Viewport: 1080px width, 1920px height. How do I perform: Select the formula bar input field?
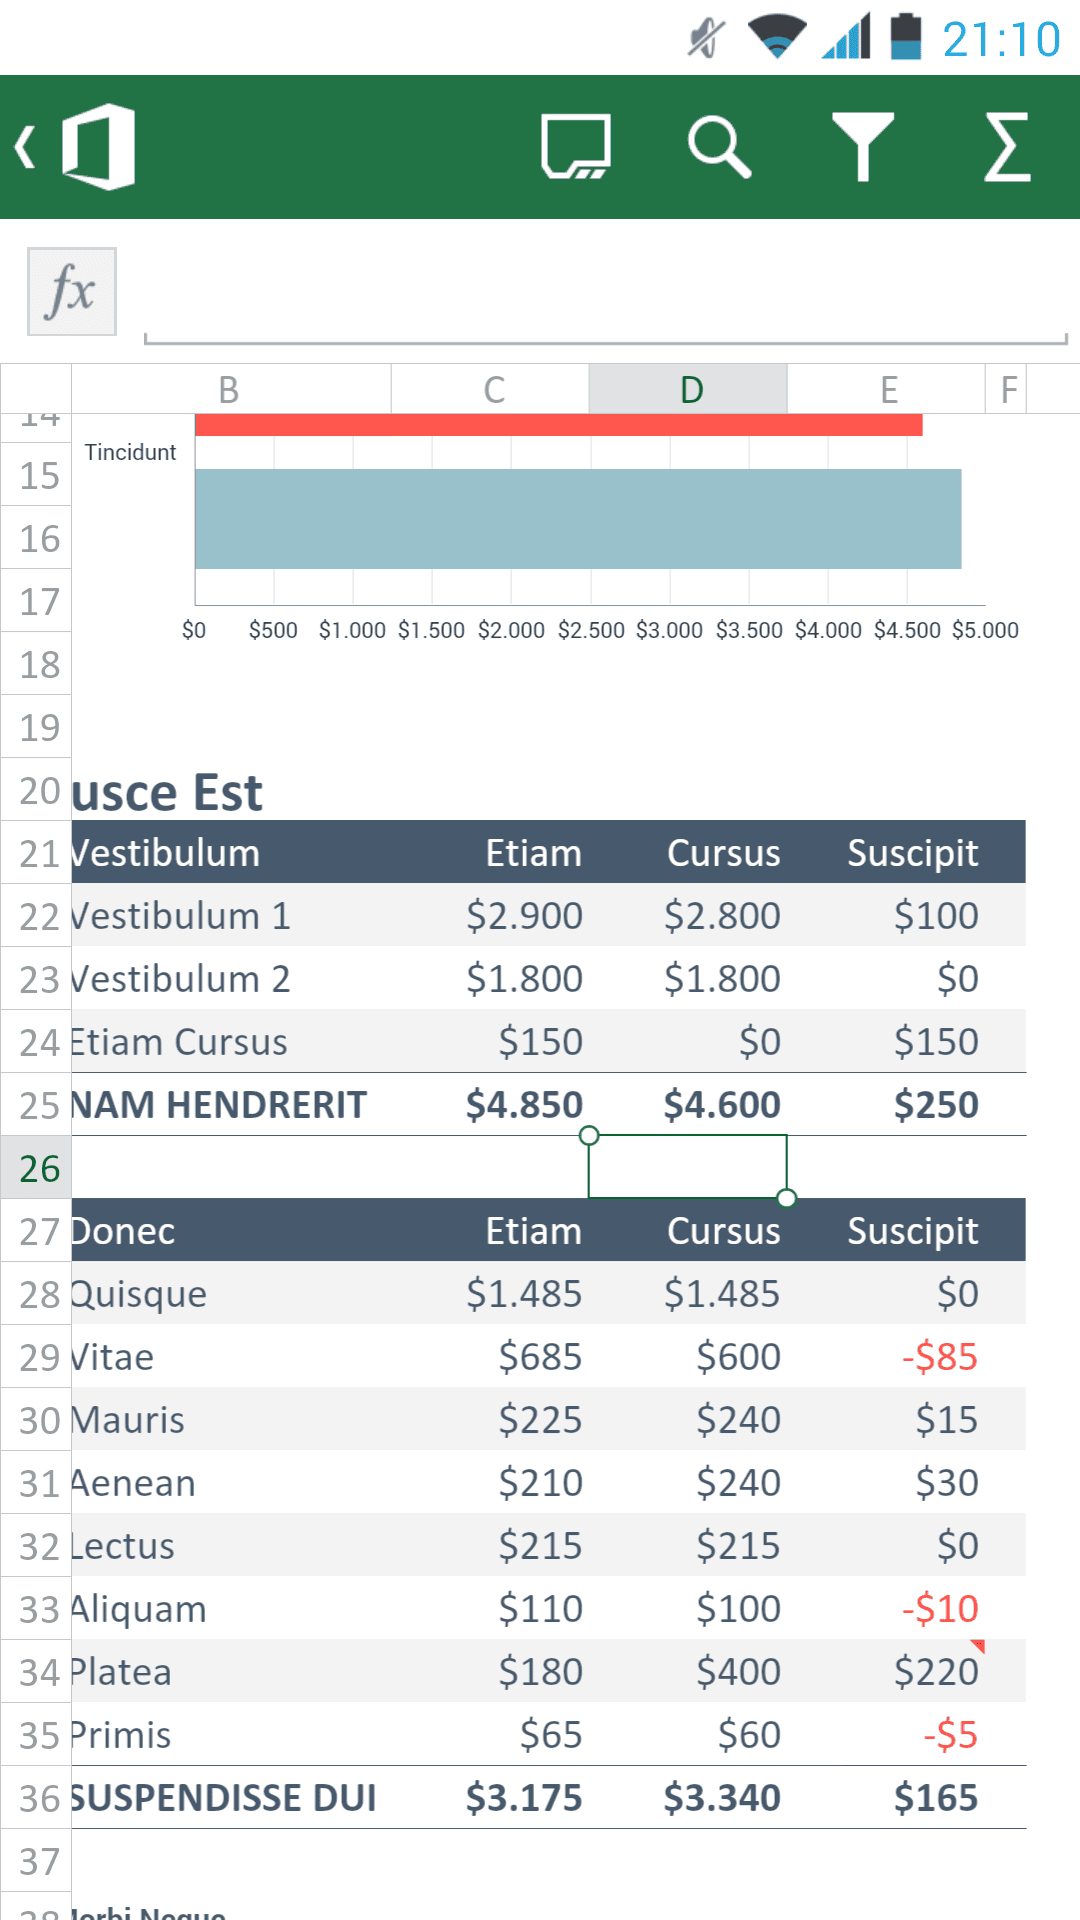tap(606, 292)
